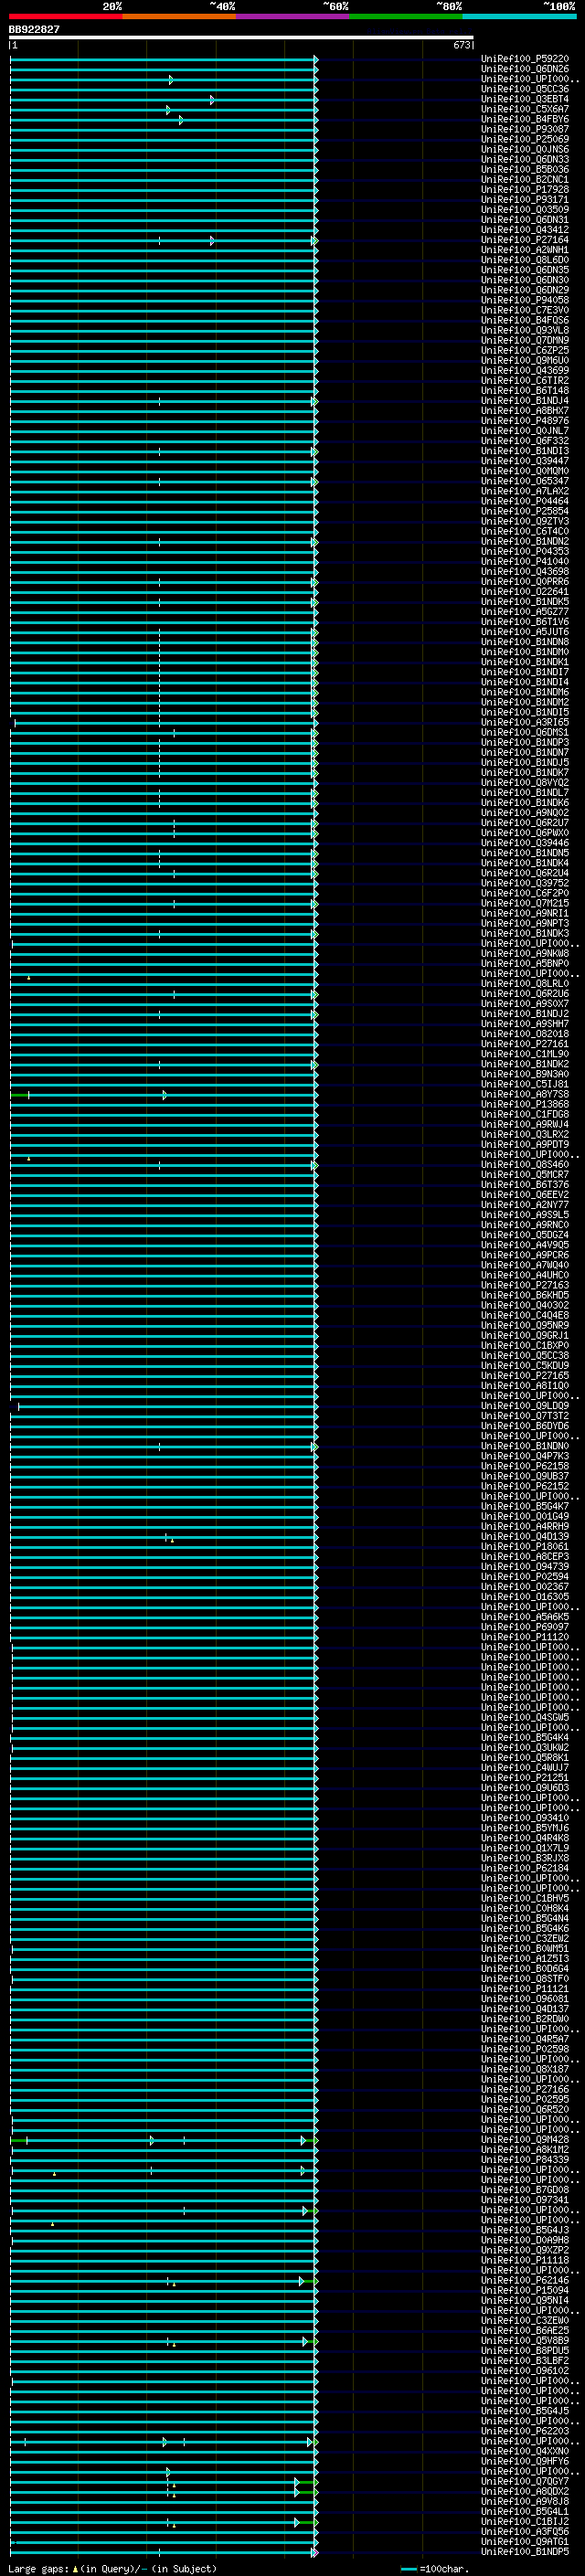Open hit UniRef100_Q5CC36

(x=525, y=89)
